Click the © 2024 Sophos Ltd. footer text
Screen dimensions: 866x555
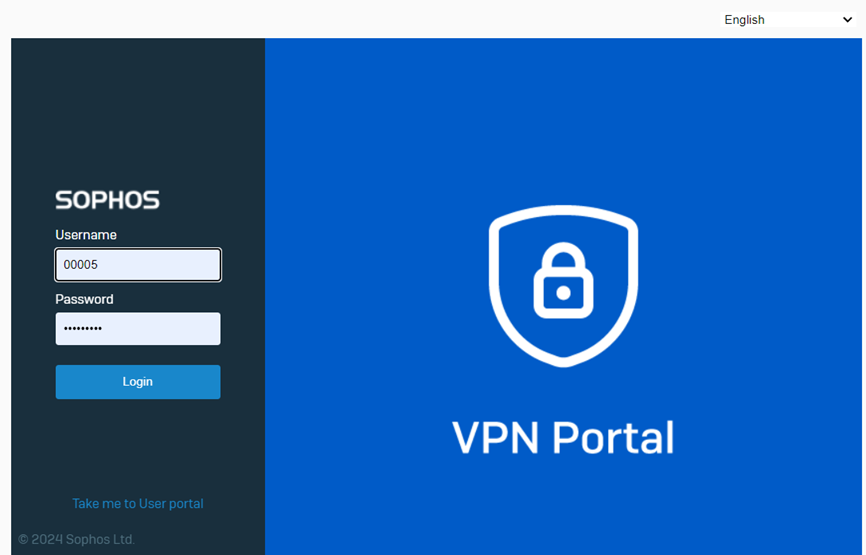tap(76, 539)
